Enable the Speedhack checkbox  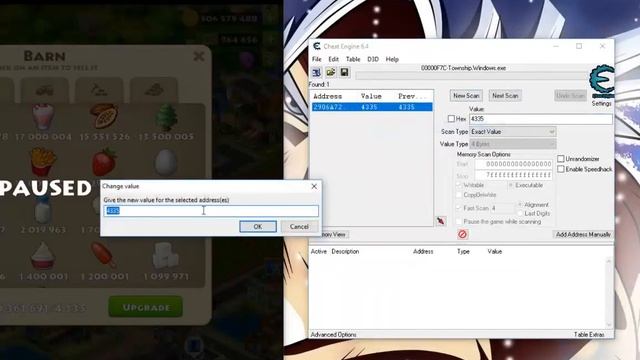click(x=561, y=169)
